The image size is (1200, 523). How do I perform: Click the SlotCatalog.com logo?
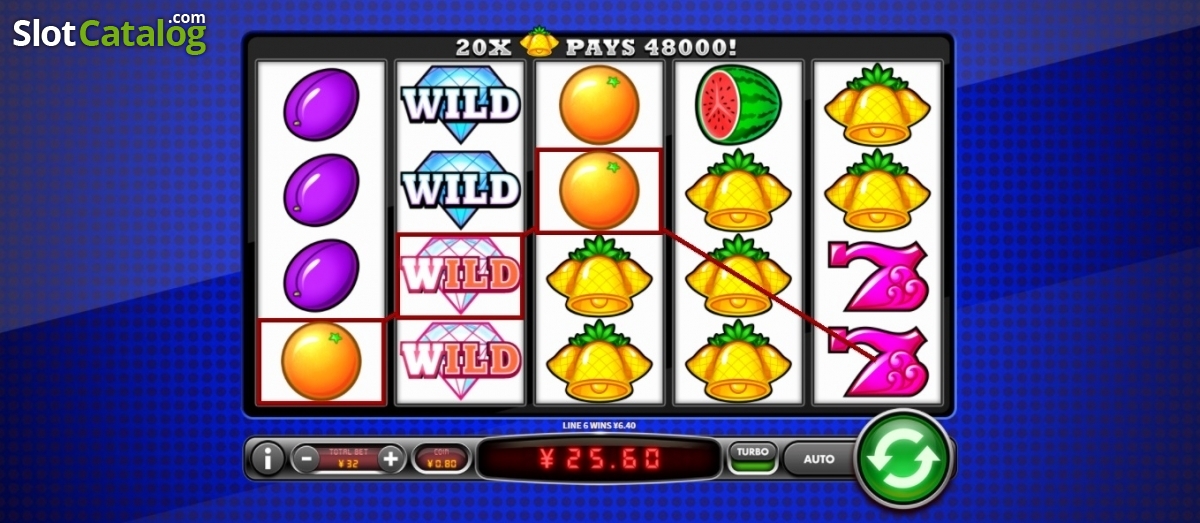(x=110, y=34)
